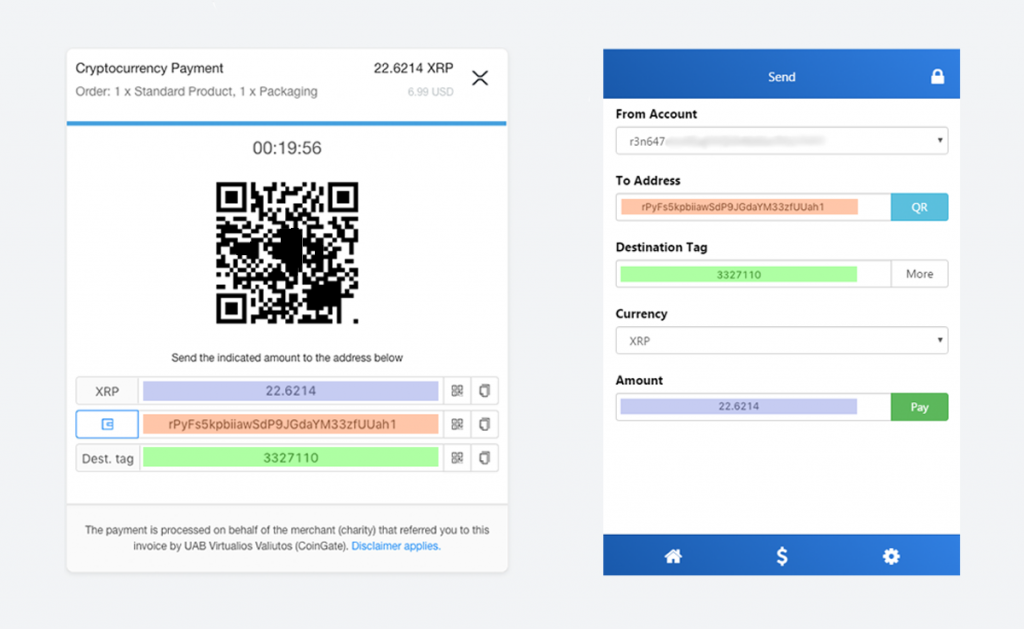This screenshot has width=1024, height=629.
Task: Click the order description line
Action: [197, 91]
